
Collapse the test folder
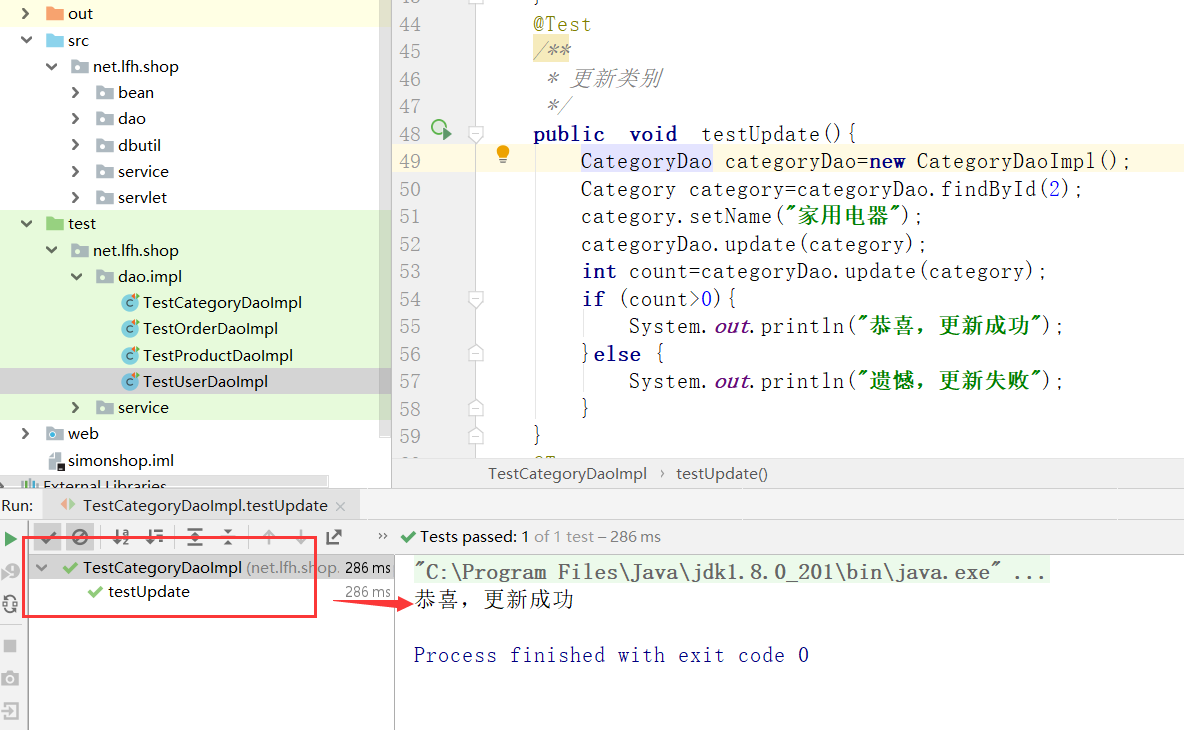(26, 223)
